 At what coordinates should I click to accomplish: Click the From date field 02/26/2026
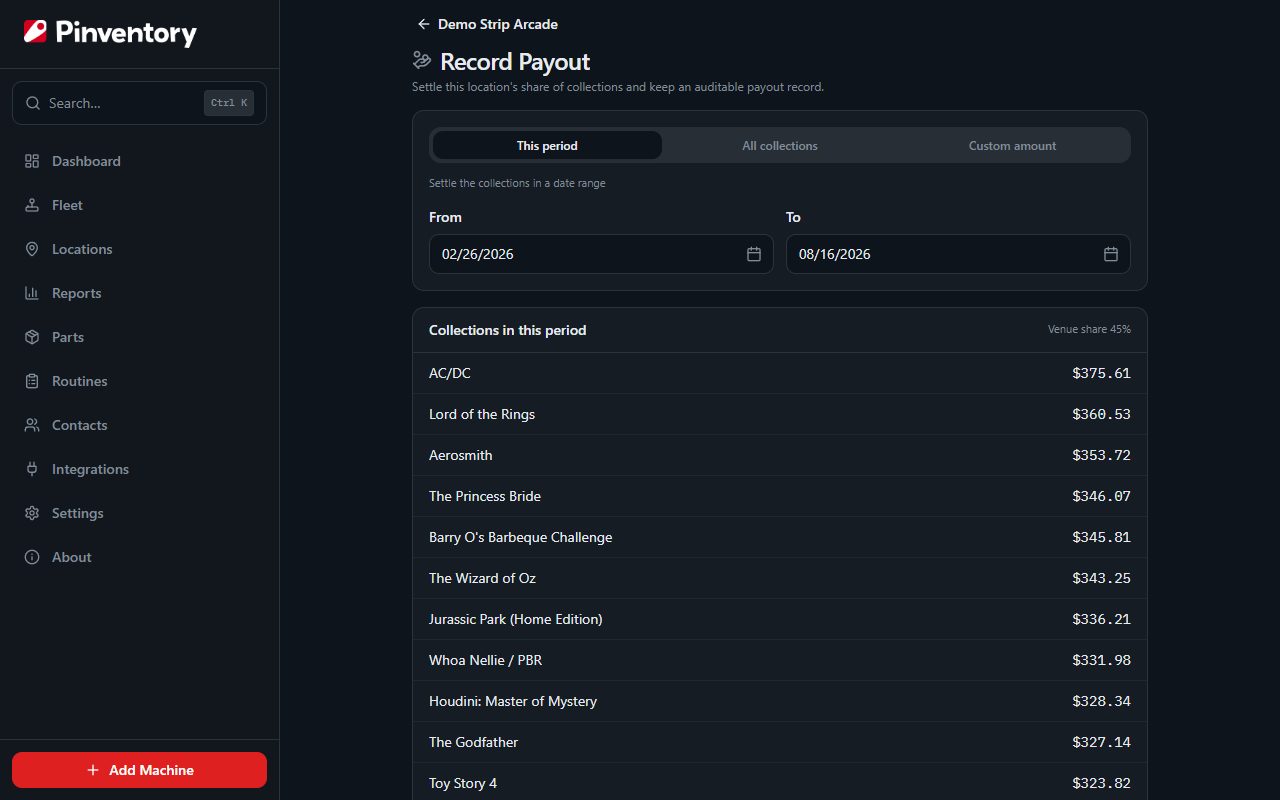click(601, 254)
